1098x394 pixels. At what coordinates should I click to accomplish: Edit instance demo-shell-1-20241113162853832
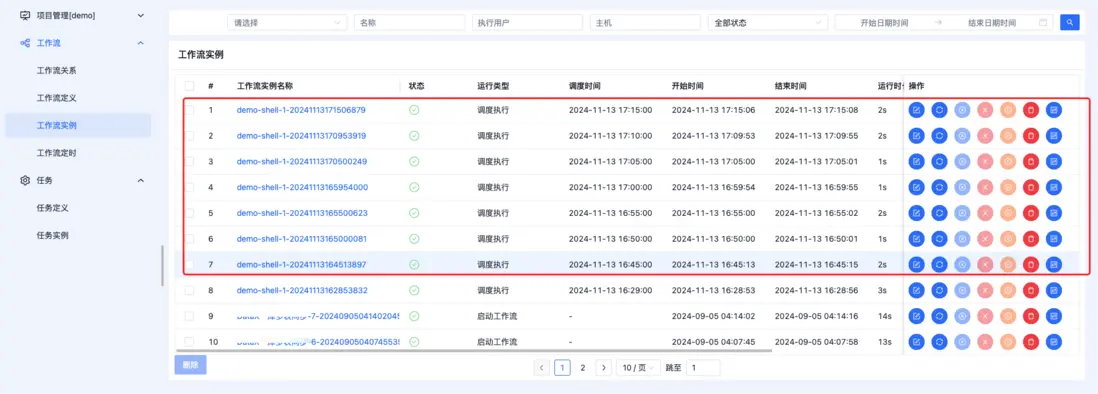pos(916,290)
